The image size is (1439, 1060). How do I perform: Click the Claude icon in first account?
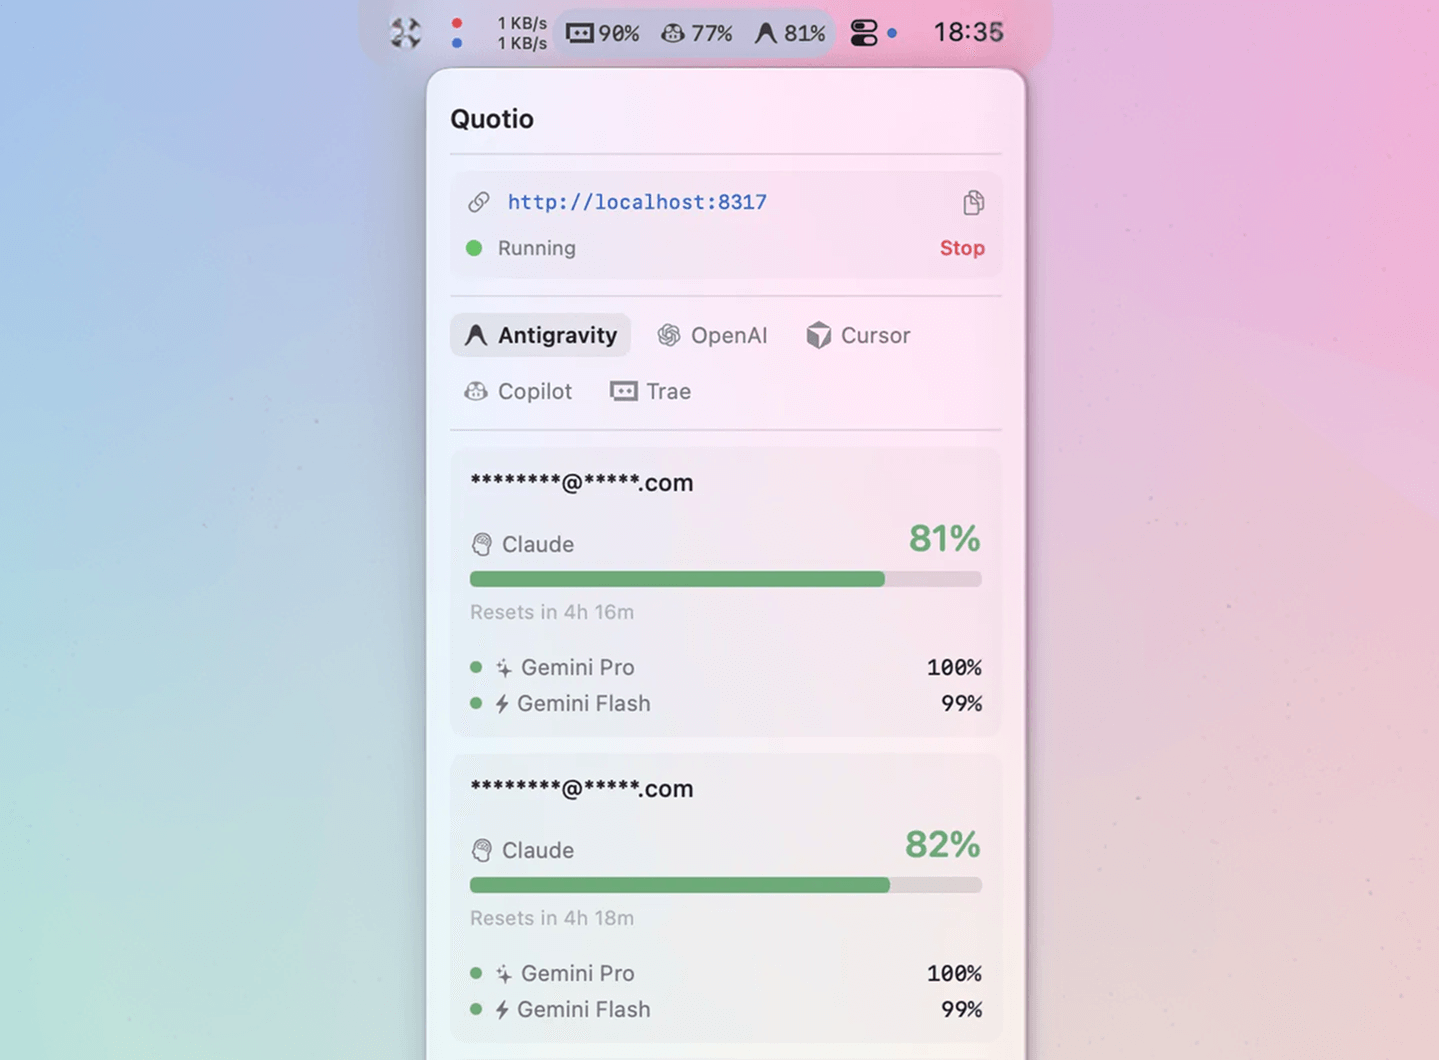click(x=482, y=544)
